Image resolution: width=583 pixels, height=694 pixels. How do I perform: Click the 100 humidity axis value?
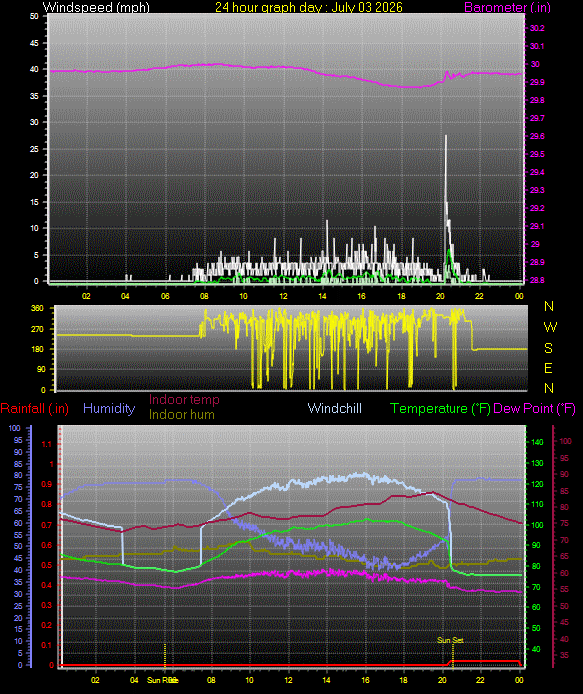tap(15, 428)
